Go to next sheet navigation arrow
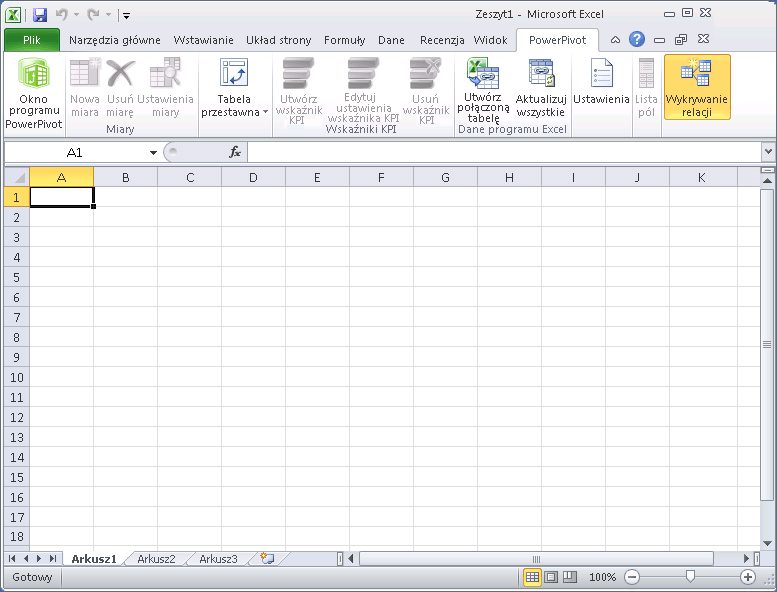The height and width of the screenshot is (592, 777). pyautogui.click(x=39, y=558)
